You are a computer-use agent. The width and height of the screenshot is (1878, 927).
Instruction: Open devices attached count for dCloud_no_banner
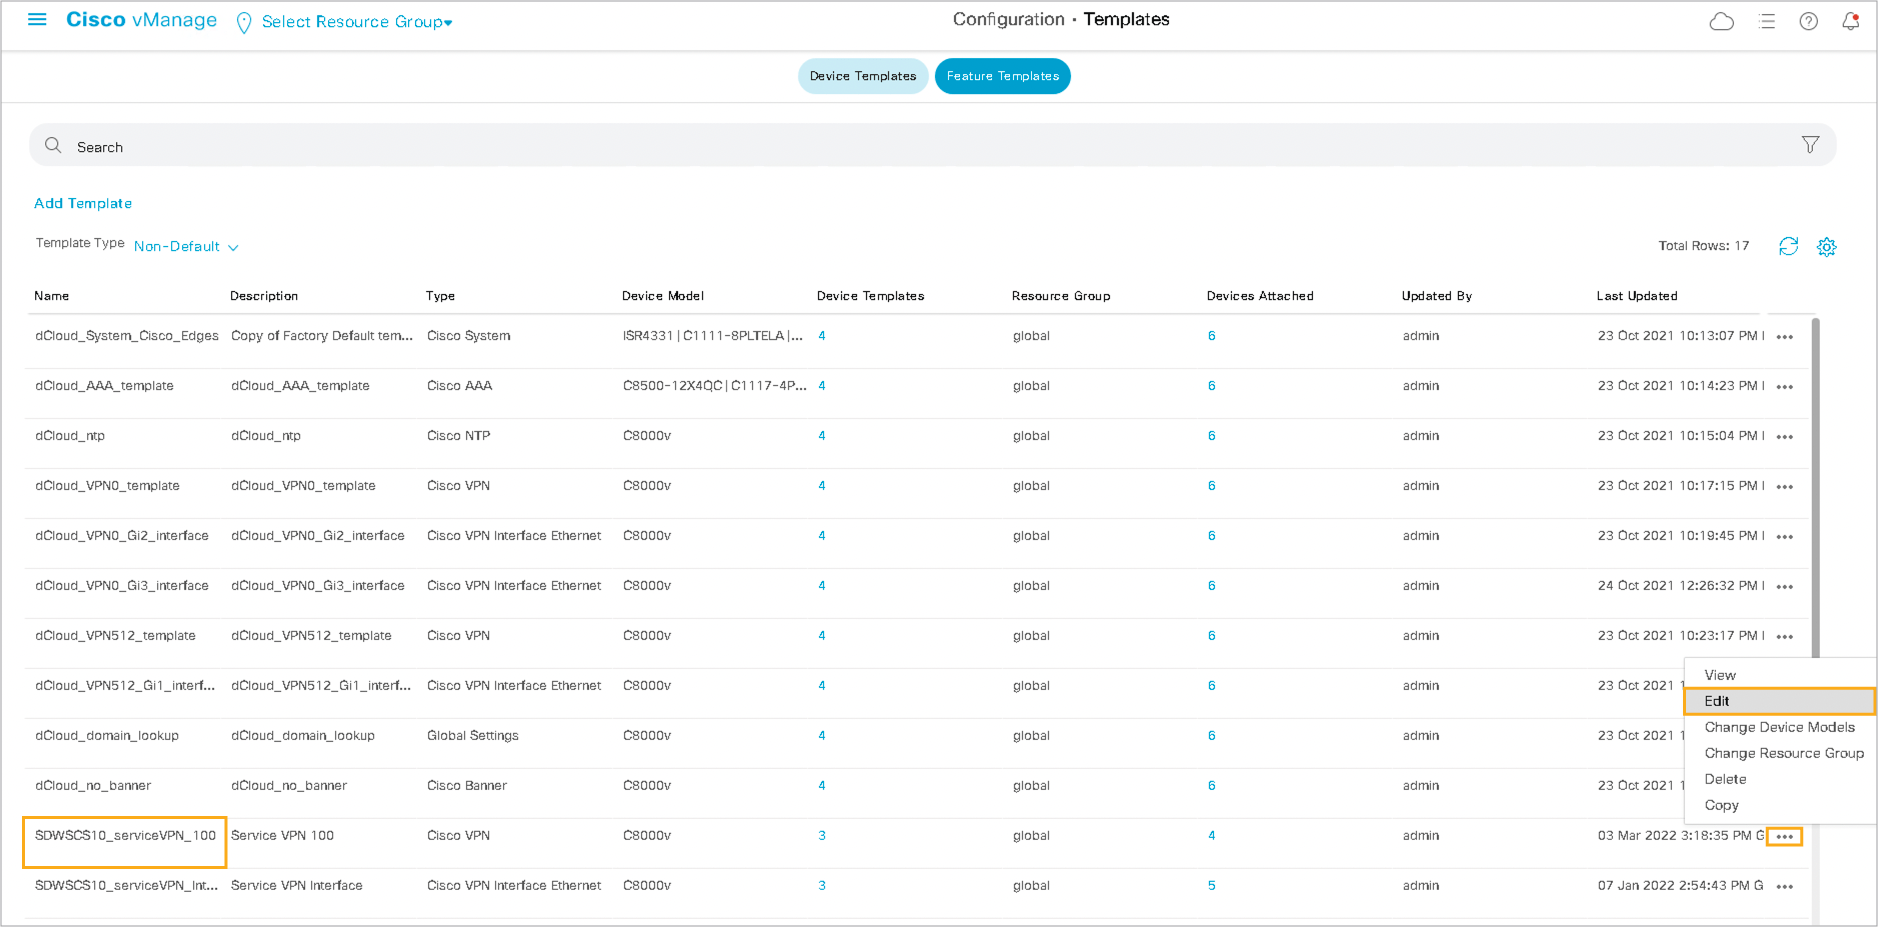(1211, 786)
